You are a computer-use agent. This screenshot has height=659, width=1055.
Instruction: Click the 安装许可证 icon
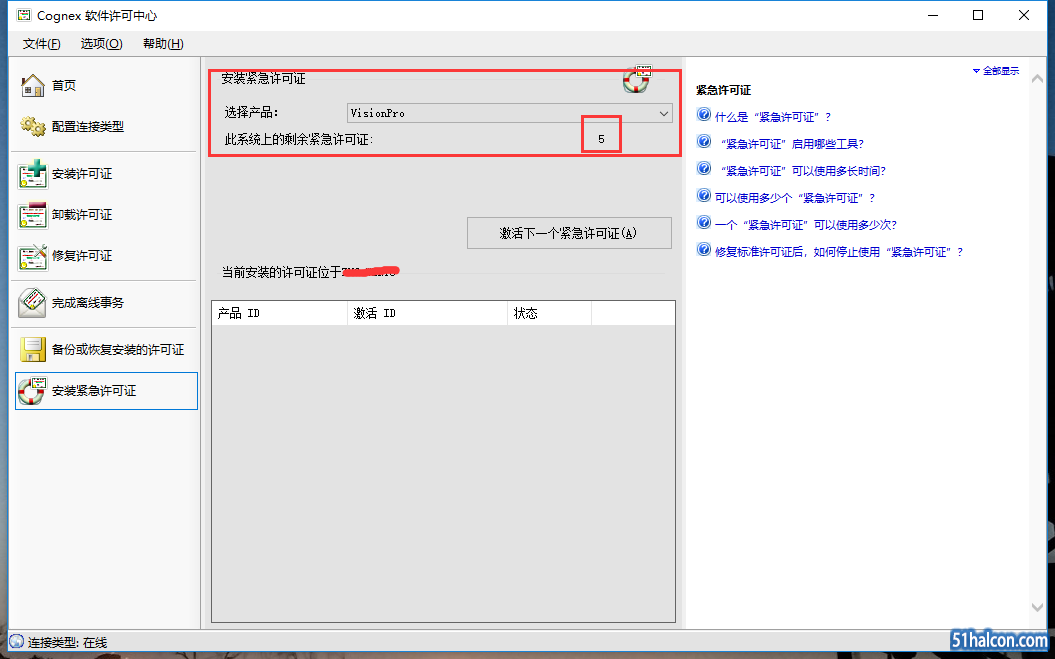pyautogui.click(x=32, y=174)
